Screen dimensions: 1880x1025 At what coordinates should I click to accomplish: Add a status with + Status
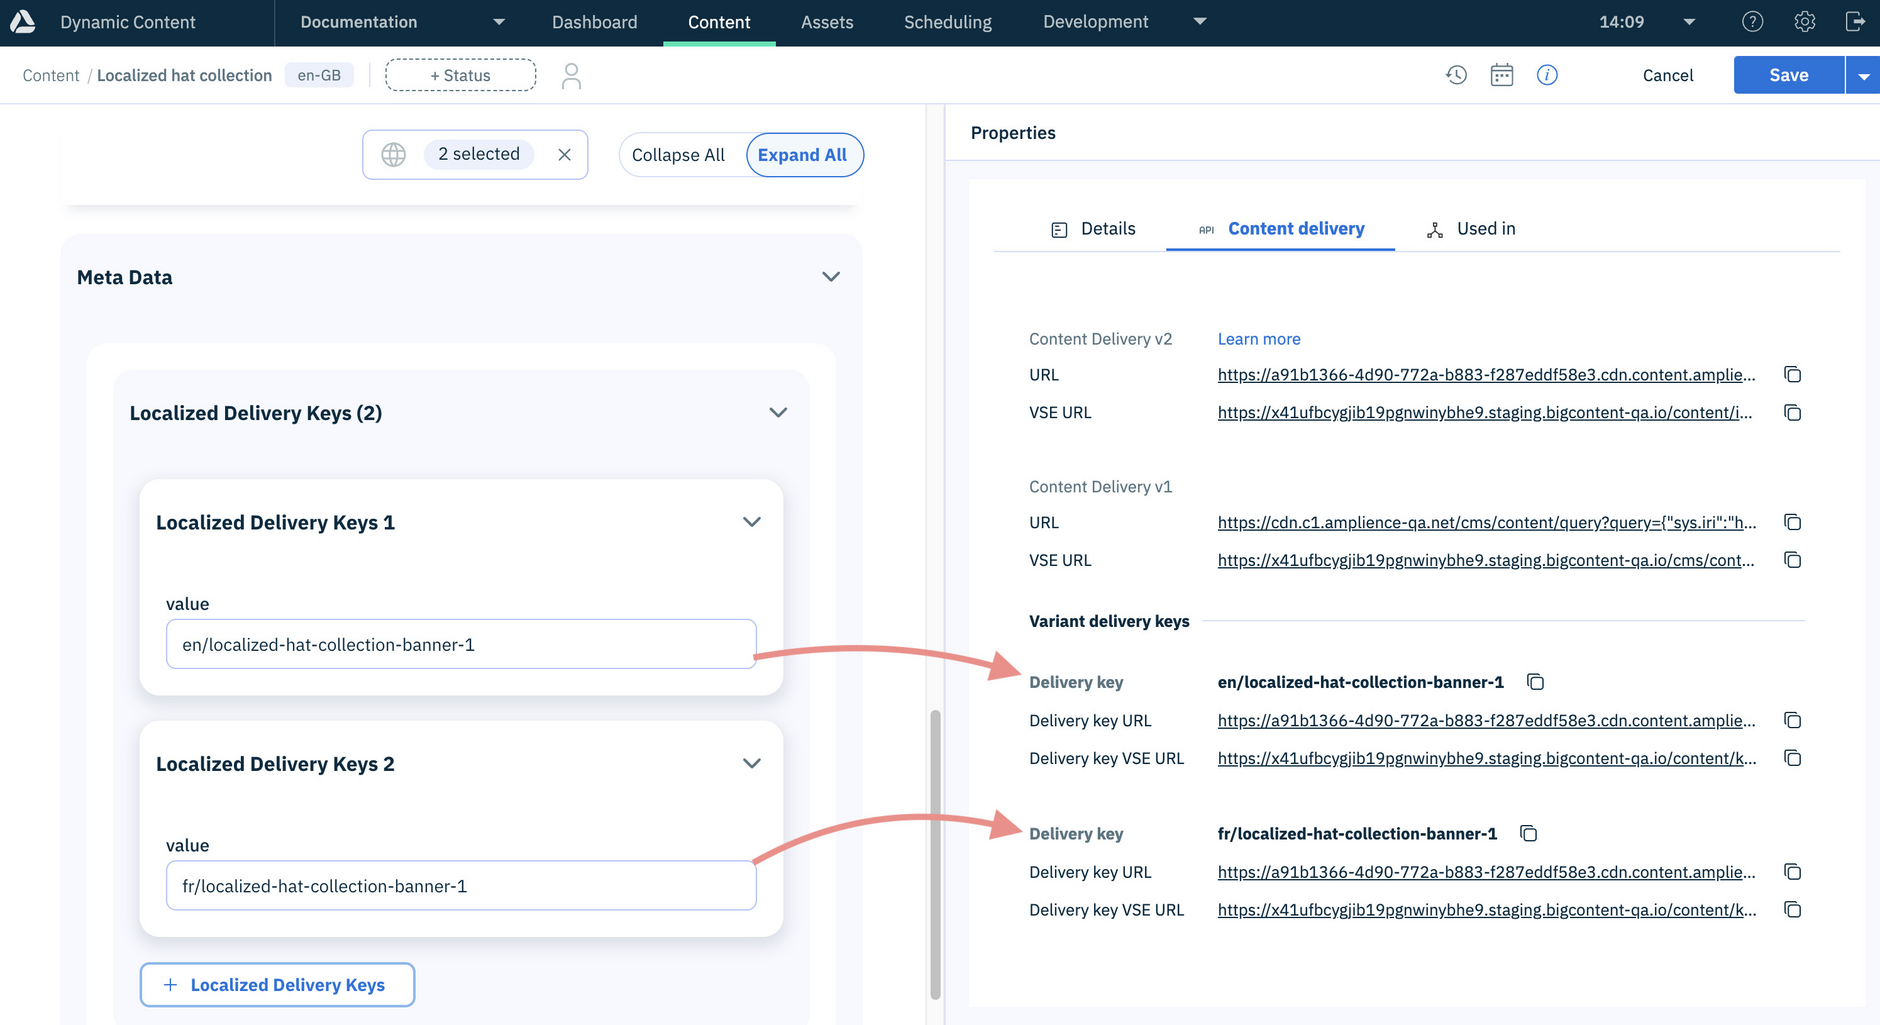(x=460, y=75)
